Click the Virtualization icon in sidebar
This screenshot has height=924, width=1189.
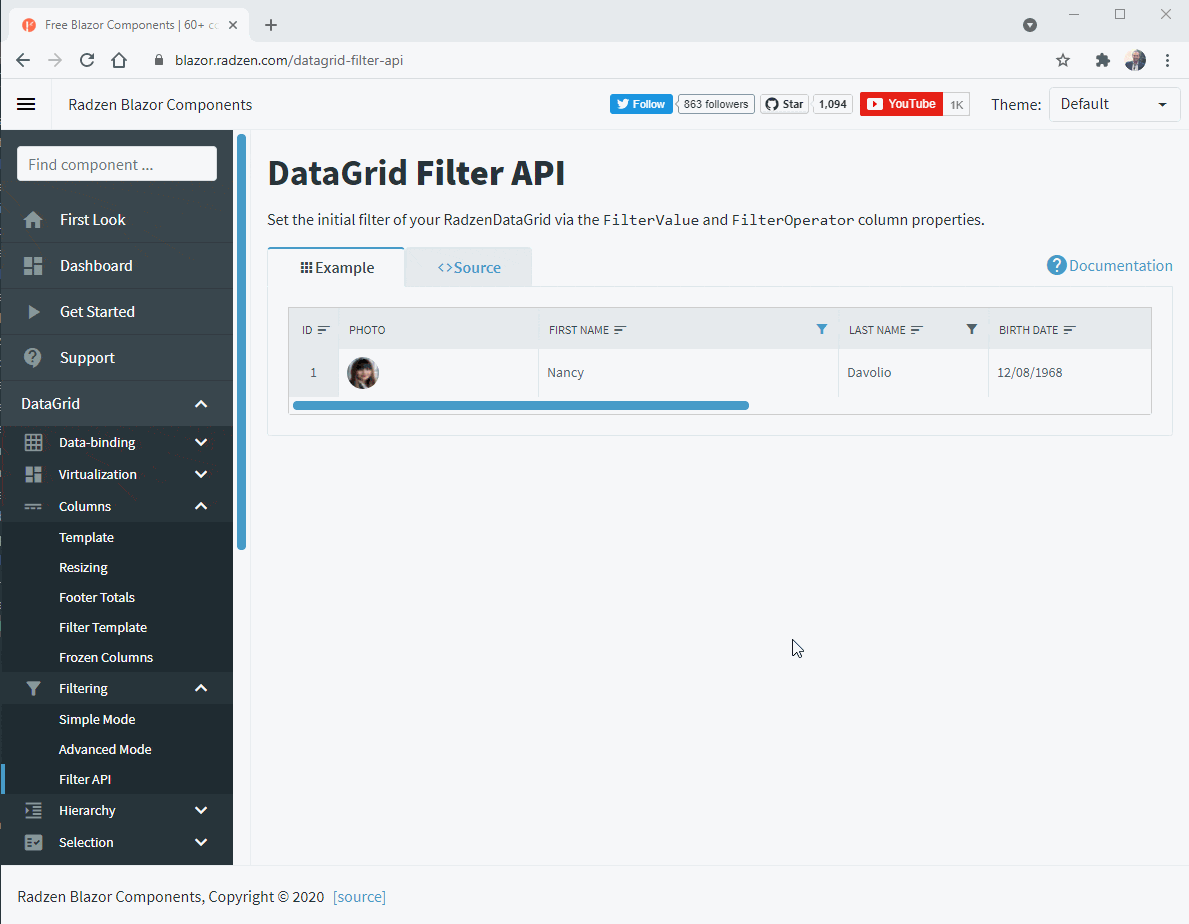click(x=33, y=475)
